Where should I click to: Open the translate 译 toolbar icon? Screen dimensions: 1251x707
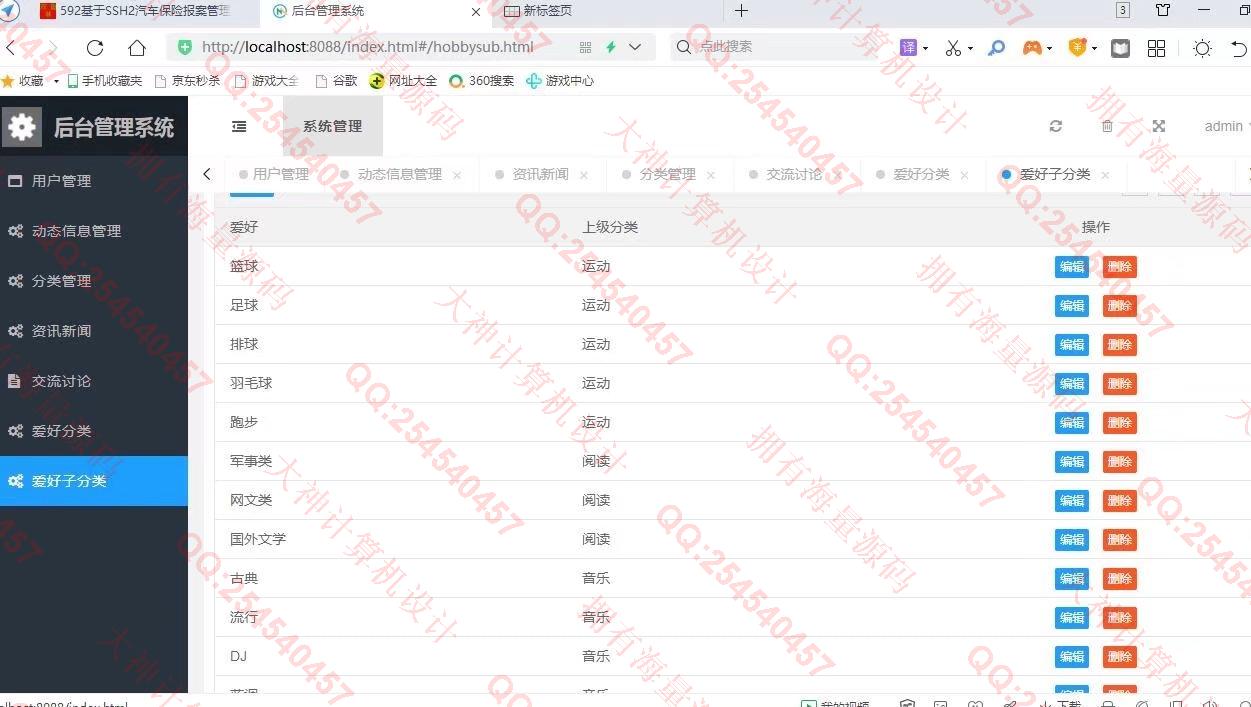pos(908,47)
